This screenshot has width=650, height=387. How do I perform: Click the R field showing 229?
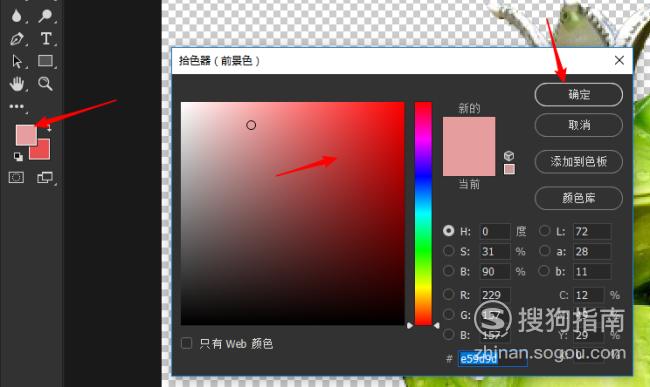click(495, 295)
